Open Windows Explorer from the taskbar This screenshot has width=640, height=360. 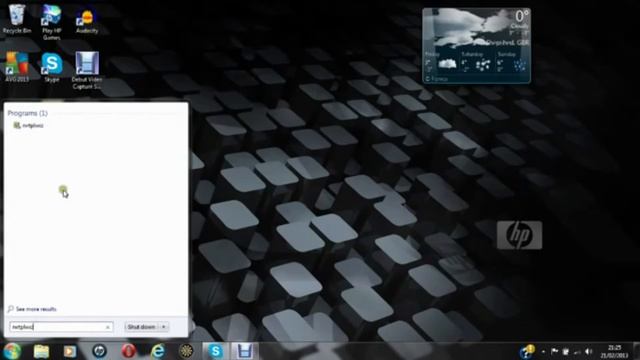41,351
